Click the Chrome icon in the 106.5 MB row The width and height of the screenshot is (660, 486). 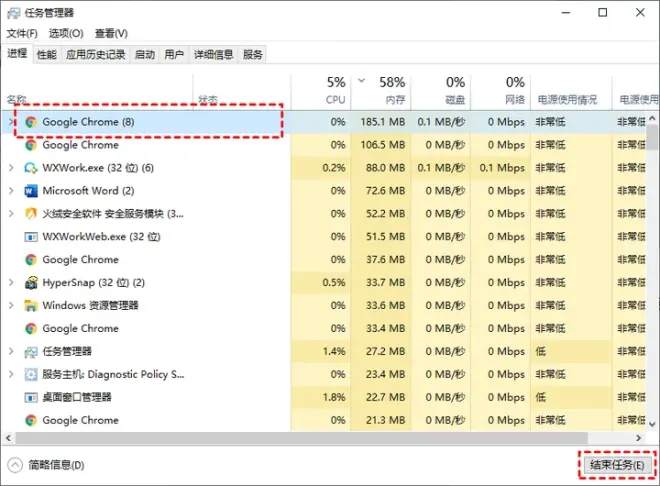pos(31,145)
